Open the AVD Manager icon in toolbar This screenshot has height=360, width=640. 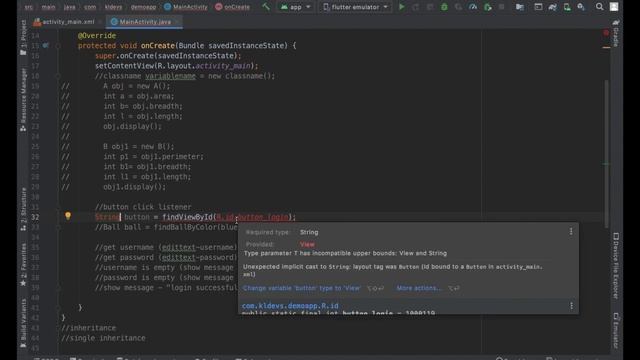coord(567,7)
